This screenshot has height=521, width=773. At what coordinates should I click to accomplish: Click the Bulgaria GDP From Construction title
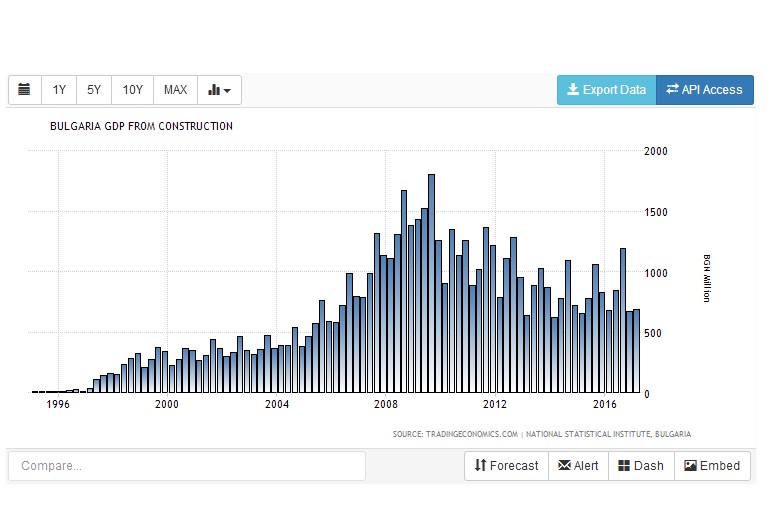pyautogui.click(x=141, y=126)
